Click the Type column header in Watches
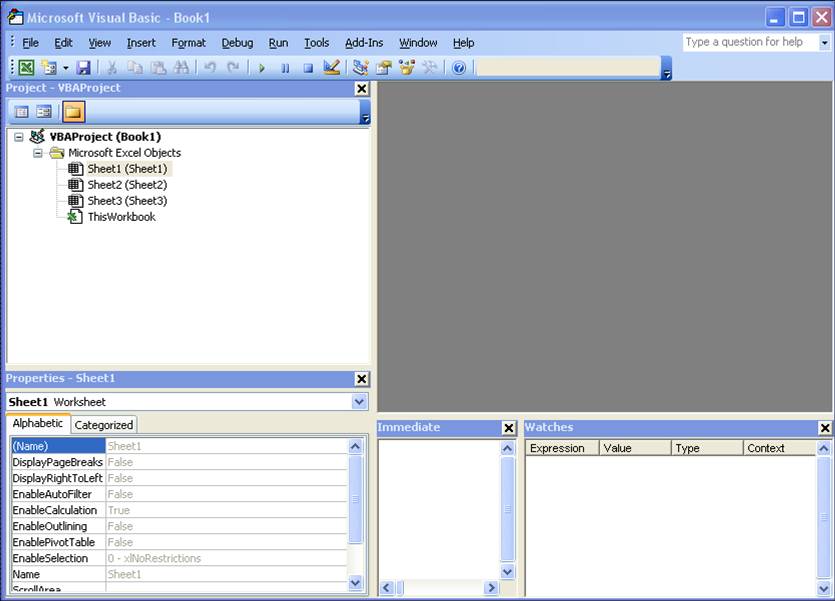The image size is (835, 601). point(707,448)
